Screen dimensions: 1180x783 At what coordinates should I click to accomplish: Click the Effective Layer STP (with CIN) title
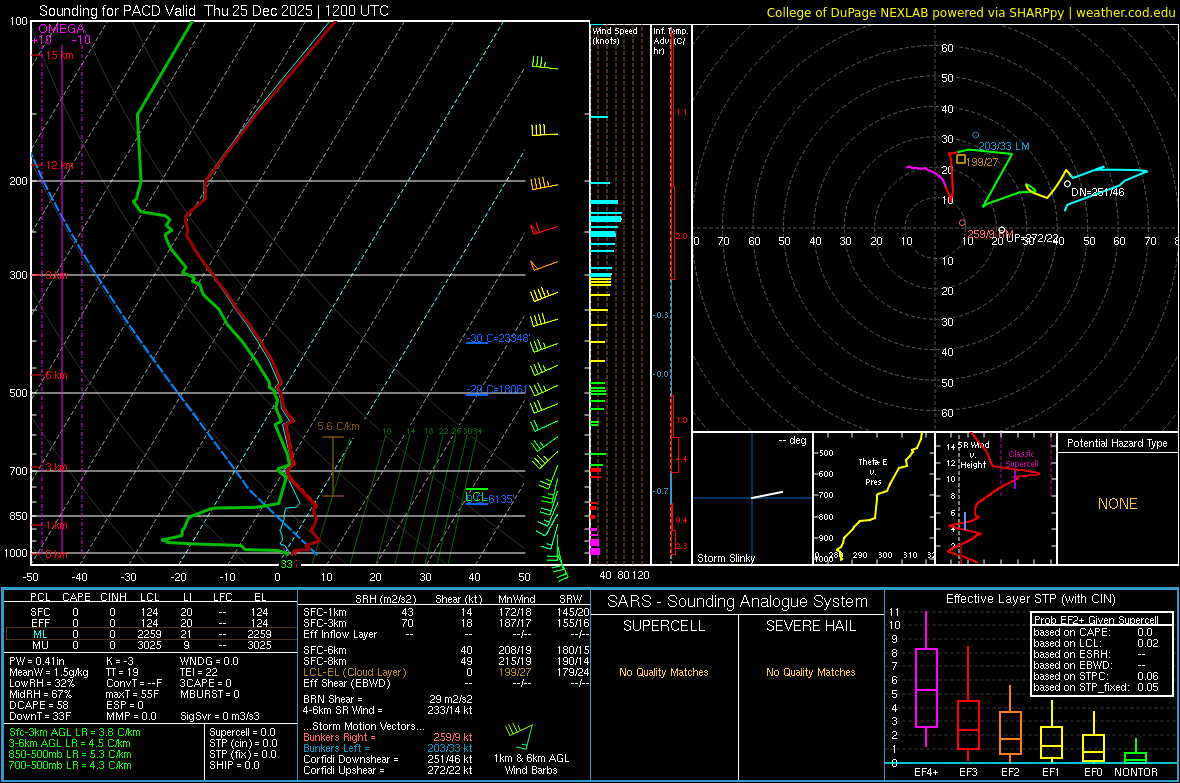[1030, 599]
